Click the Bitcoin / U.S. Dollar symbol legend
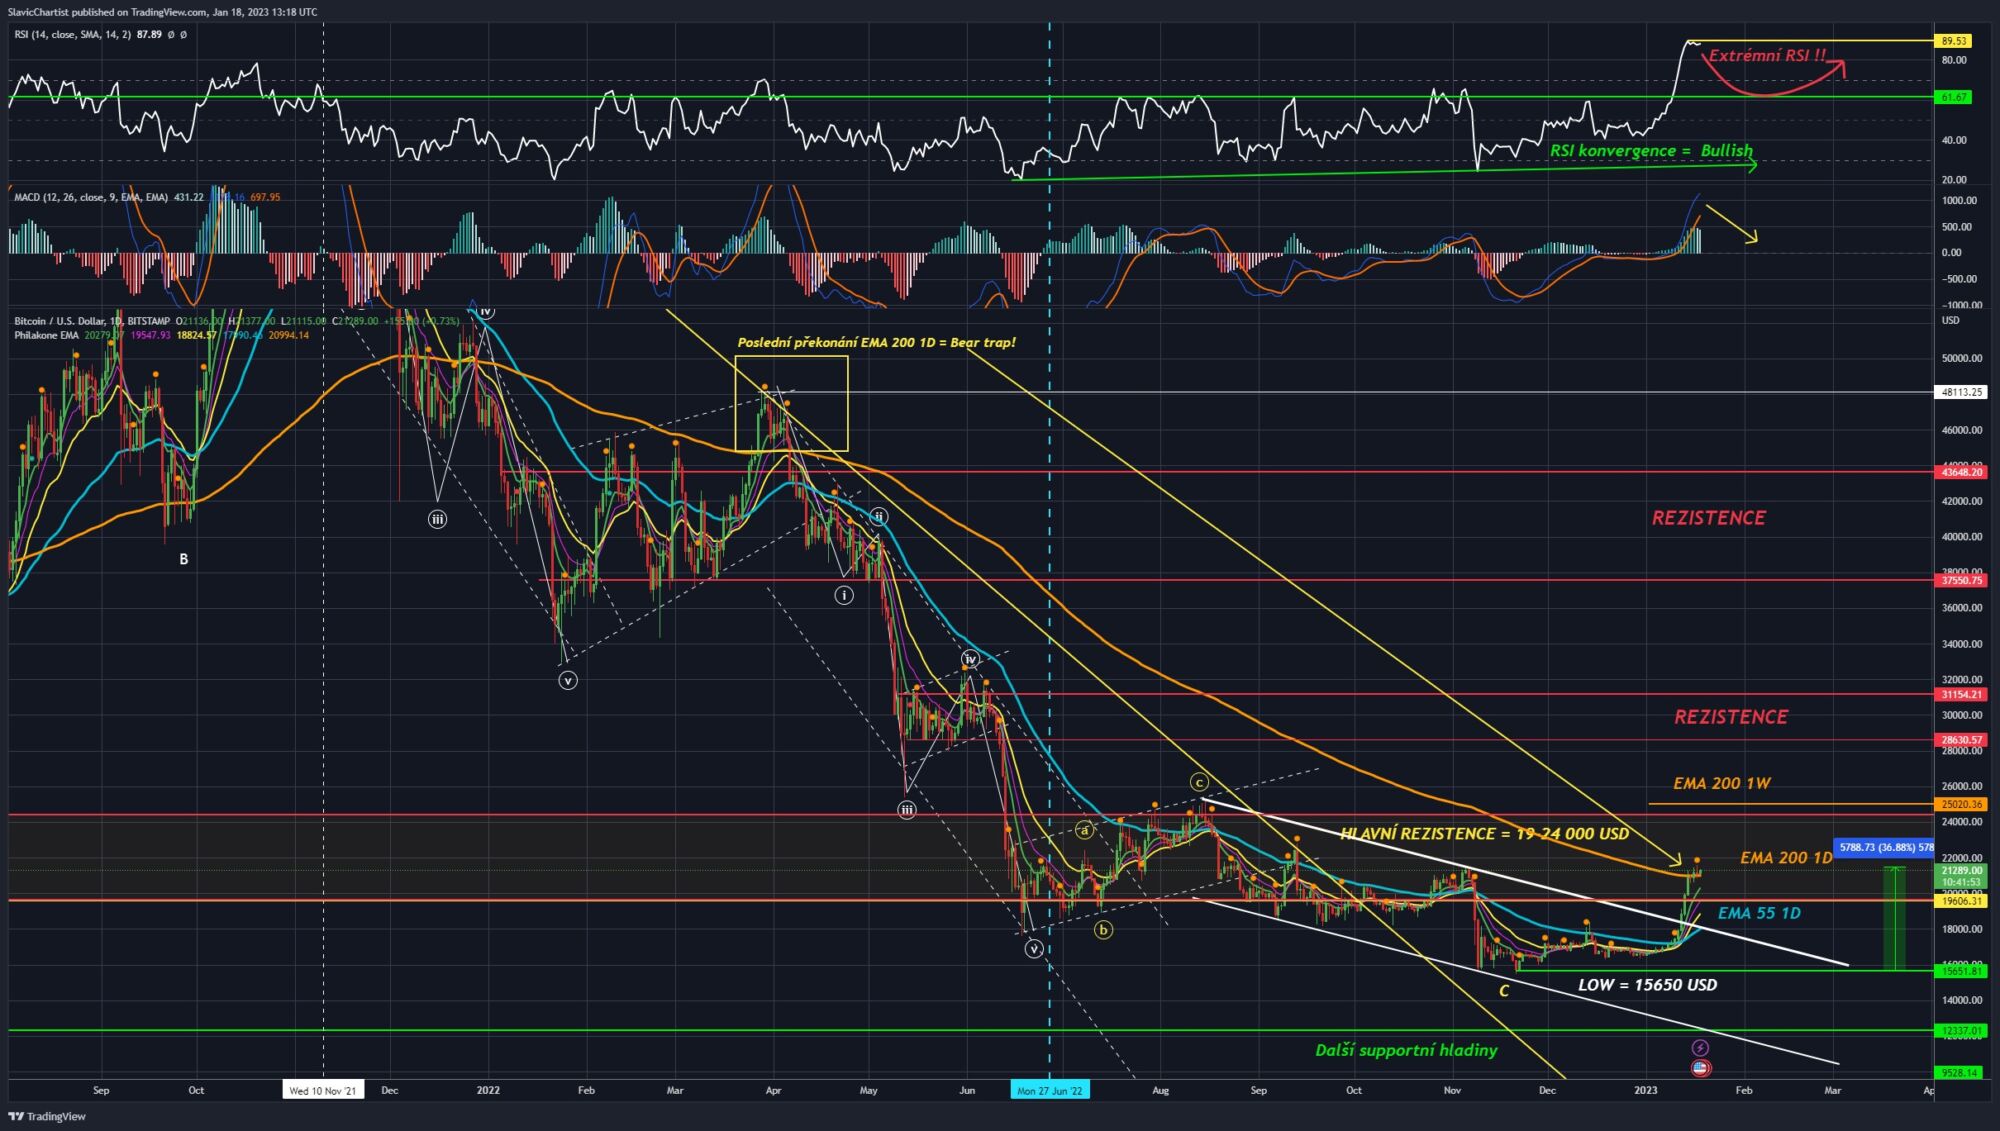 tap(92, 321)
